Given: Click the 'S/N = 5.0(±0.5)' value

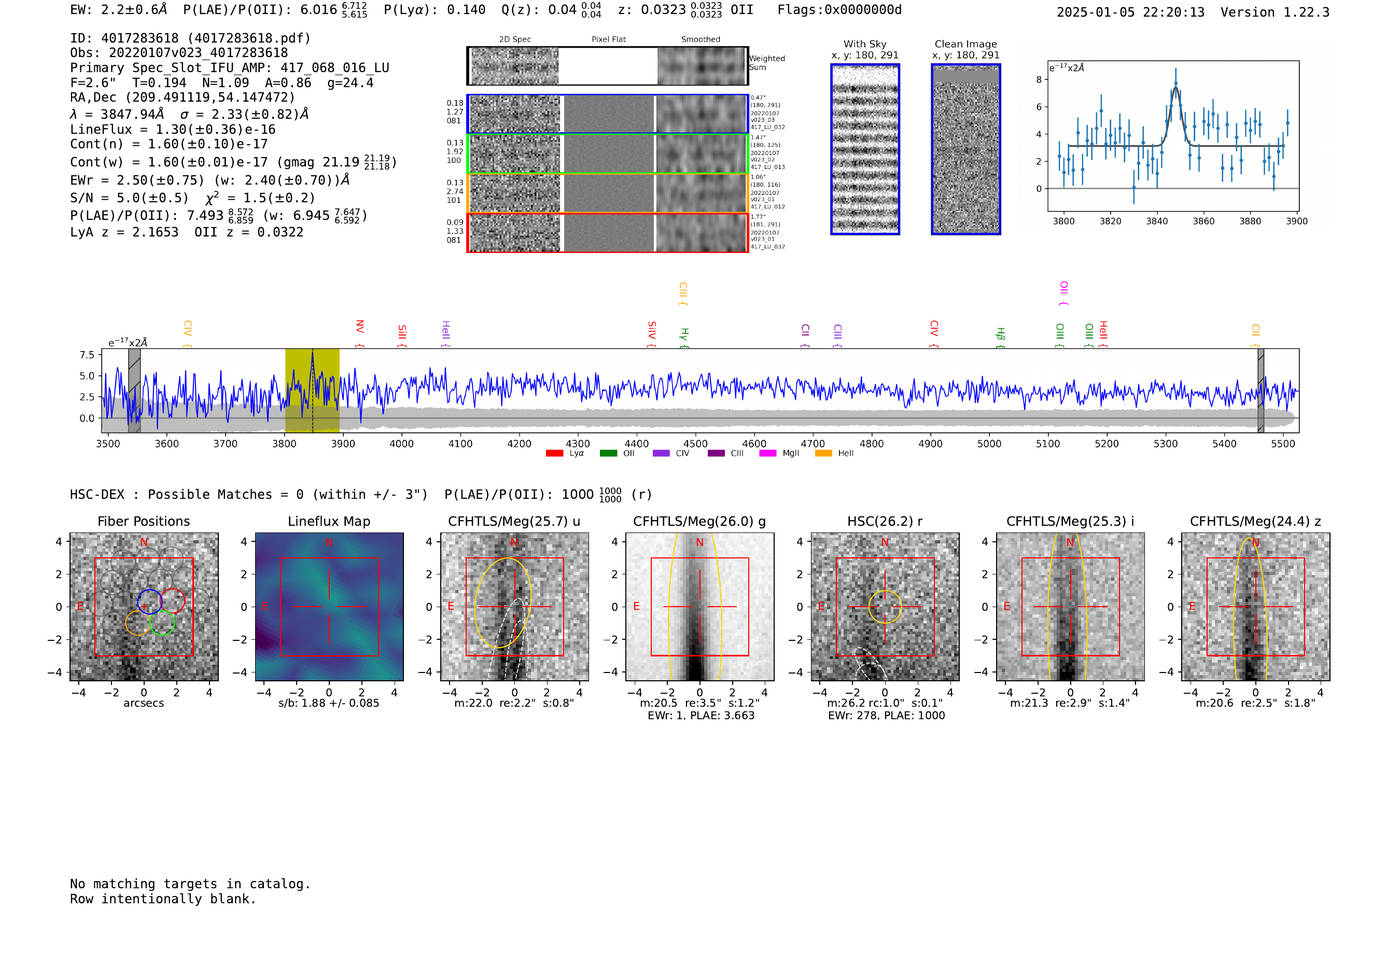Looking at the screenshot, I should click(x=129, y=198).
